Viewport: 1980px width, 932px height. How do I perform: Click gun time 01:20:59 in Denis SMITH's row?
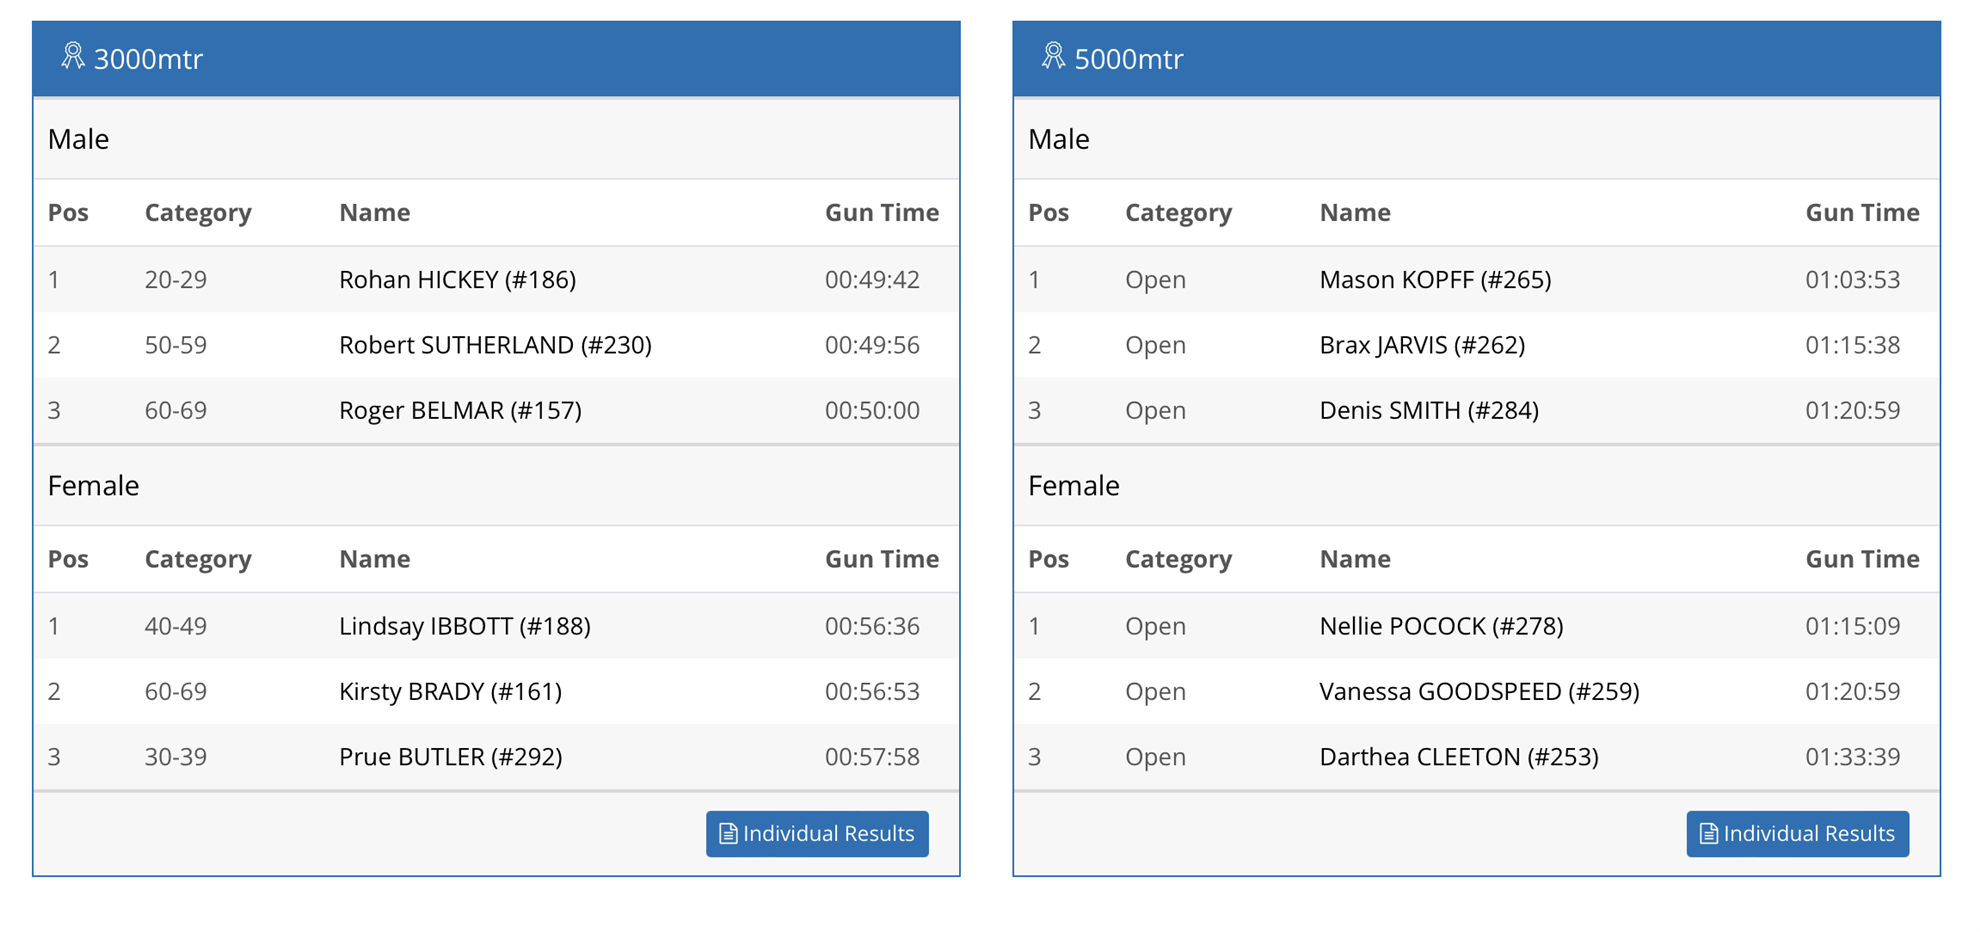click(1853, 410)
